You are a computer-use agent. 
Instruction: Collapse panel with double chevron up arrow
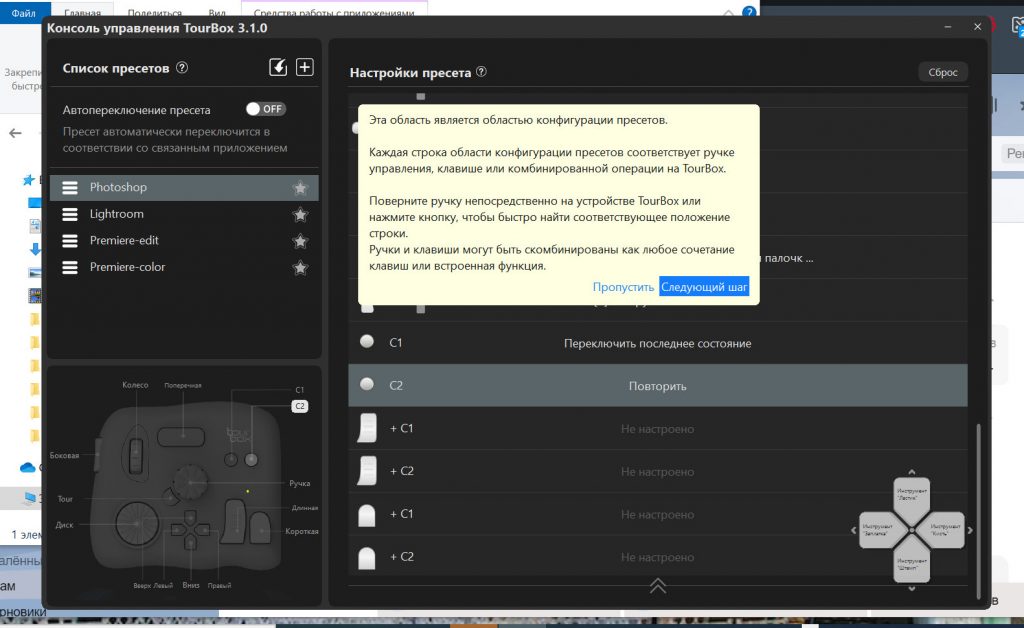(x=658, y=586)
